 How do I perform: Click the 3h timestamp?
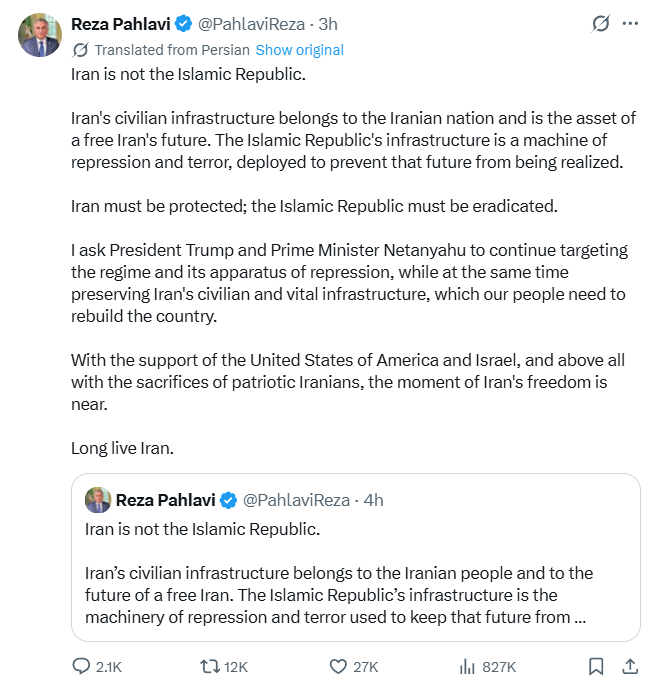[x=328, y=23]
